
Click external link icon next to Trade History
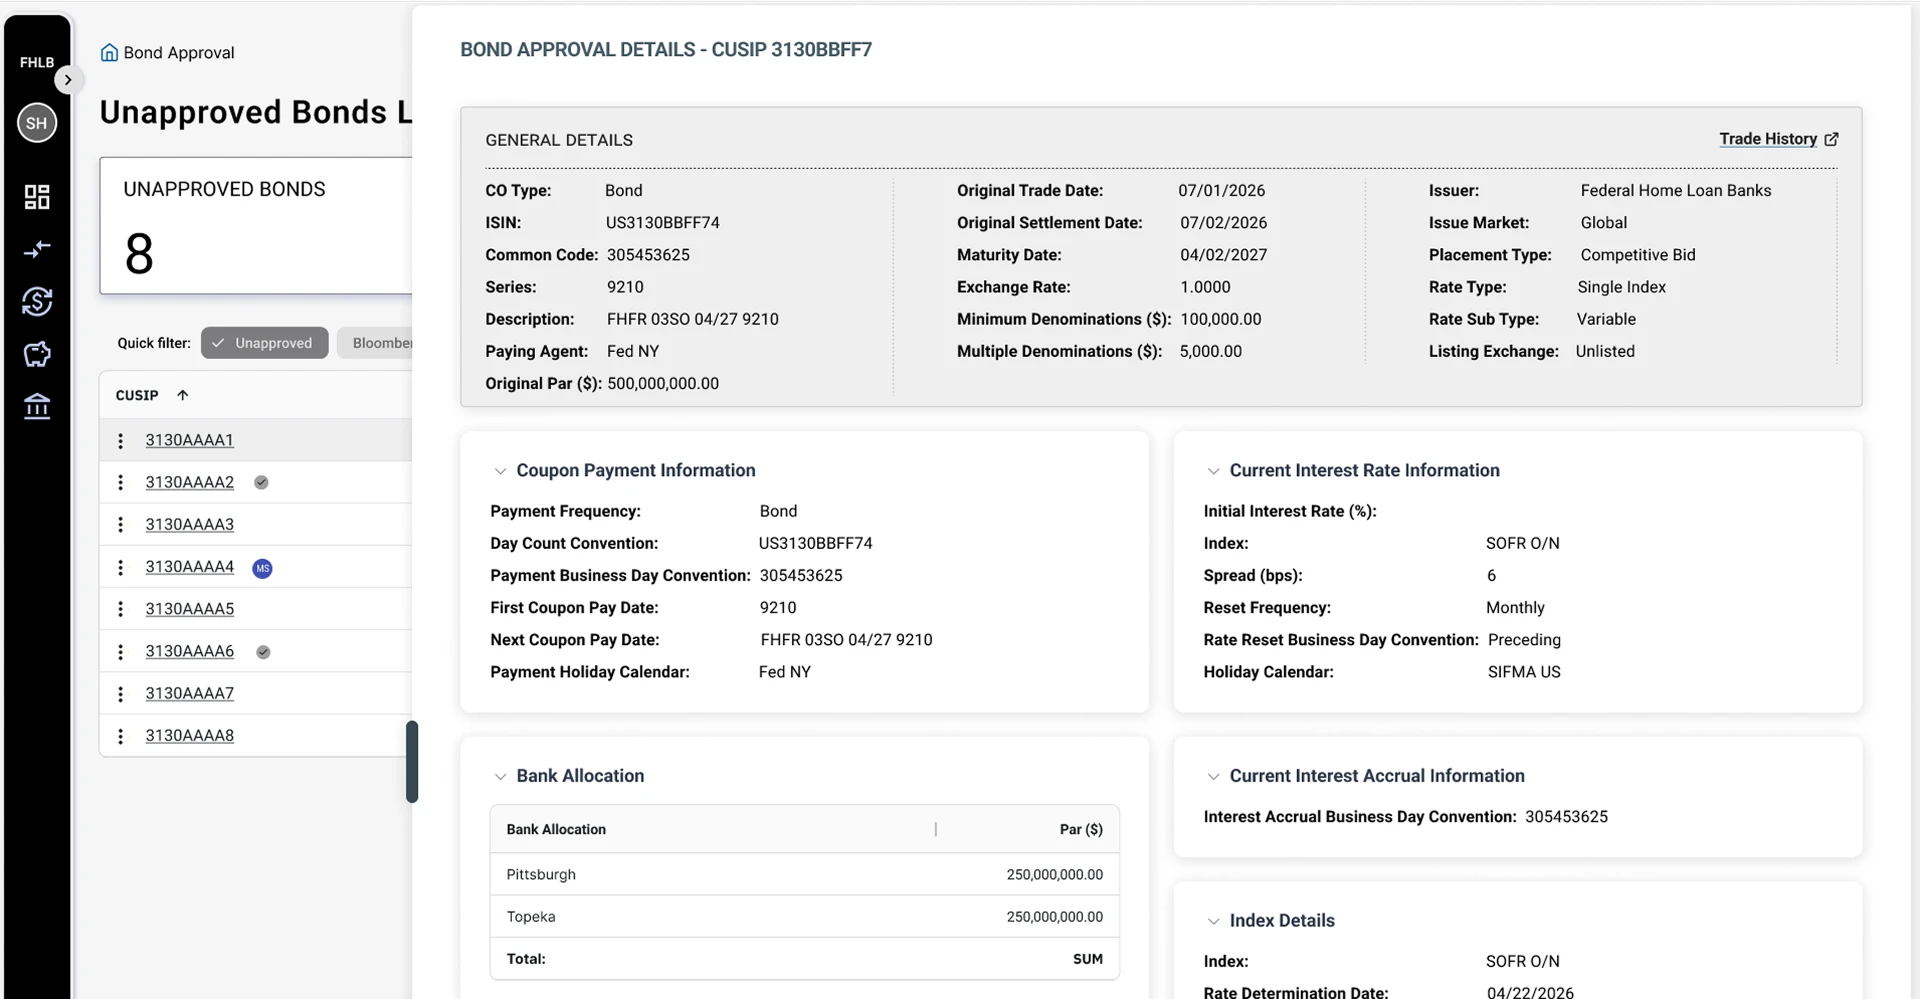(1831, 139)
